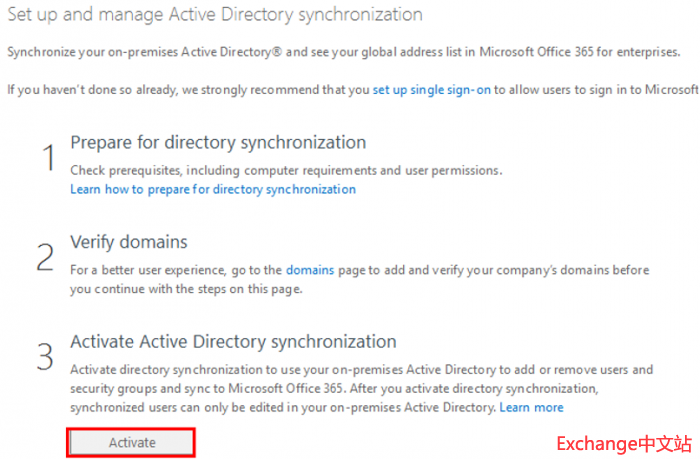700x459 pixels.
Task: Select 'Activate Active Directory synchronization' heading
Action: pyautogui.click(x=233, y=341)
